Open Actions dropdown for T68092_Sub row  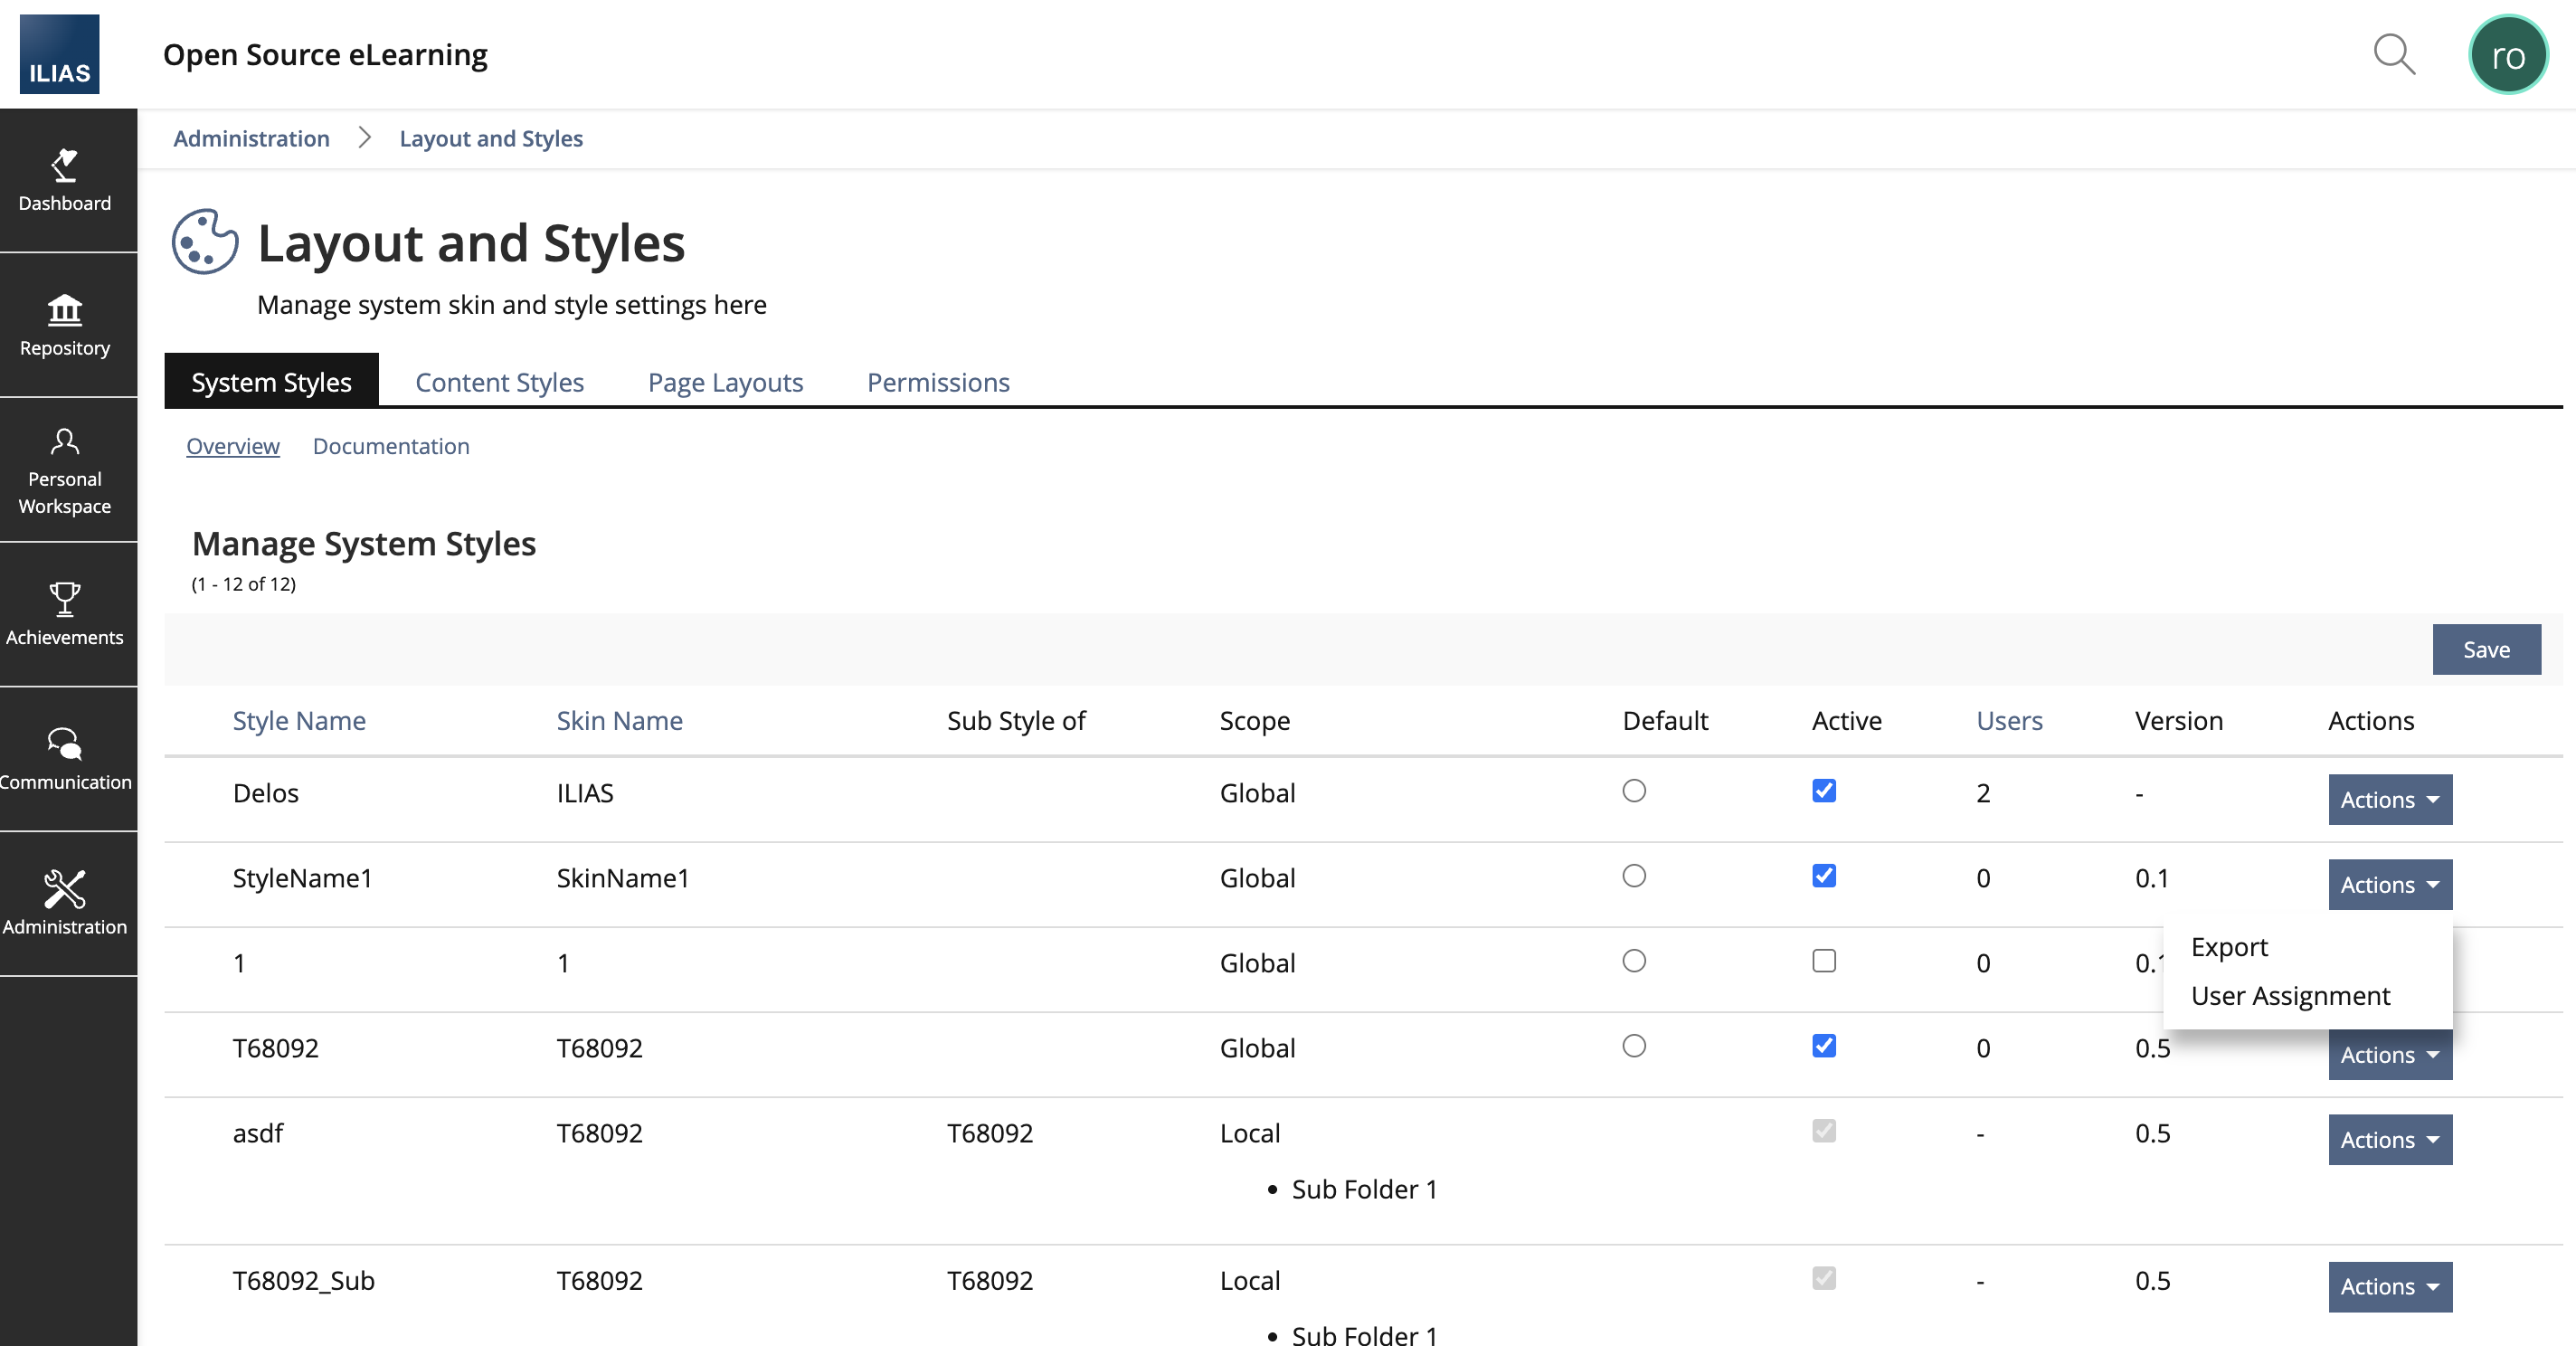(2389, 1287)
